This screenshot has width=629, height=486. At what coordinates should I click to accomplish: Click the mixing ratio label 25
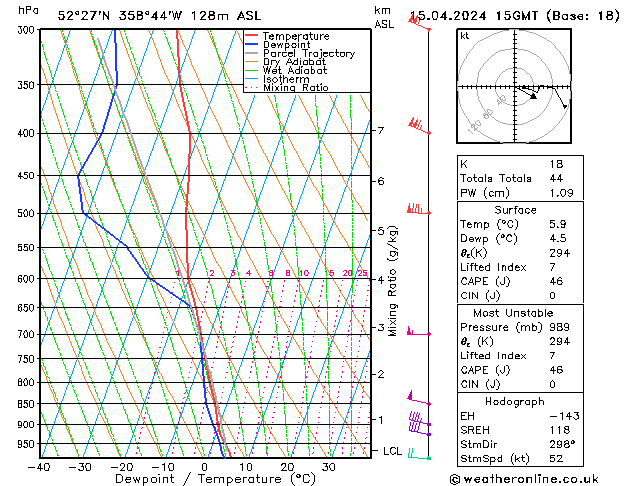(362, 273)
